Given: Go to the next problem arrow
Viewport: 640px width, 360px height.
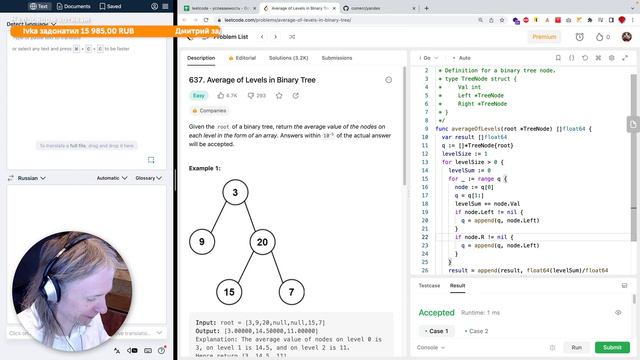Looking at the screenshot, I should pyautogui.click(x=276, y=37).
